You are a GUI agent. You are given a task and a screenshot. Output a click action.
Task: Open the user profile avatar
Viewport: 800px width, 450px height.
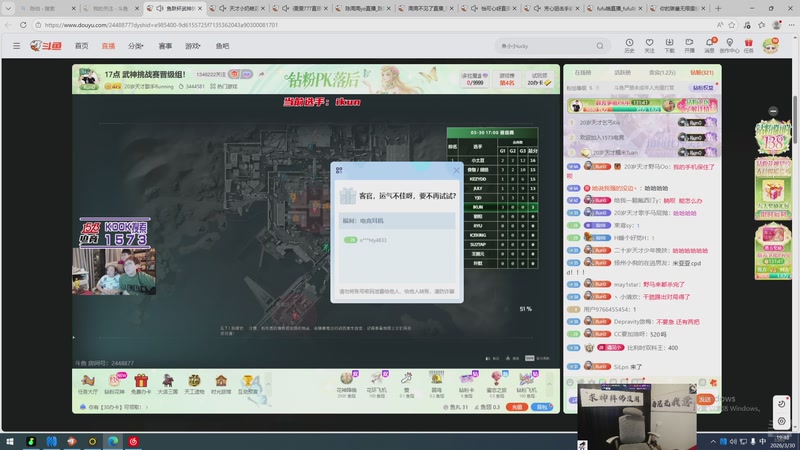[770, 46]
